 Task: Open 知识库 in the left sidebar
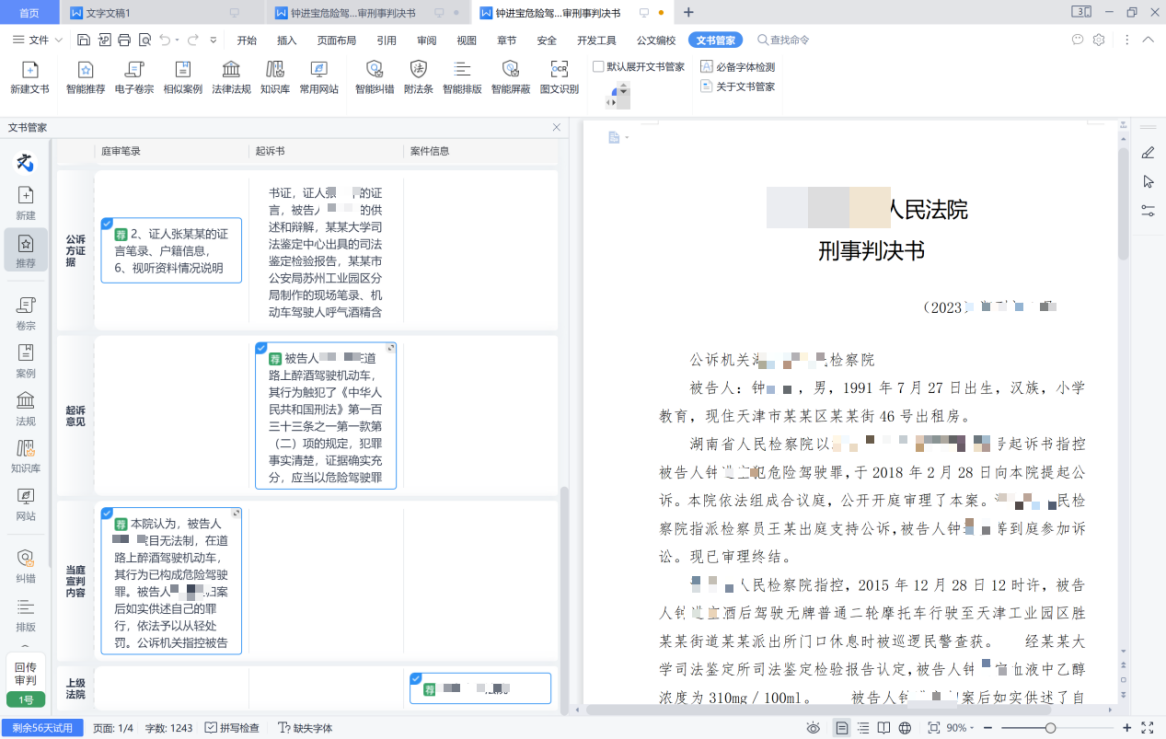coord(25,455)
